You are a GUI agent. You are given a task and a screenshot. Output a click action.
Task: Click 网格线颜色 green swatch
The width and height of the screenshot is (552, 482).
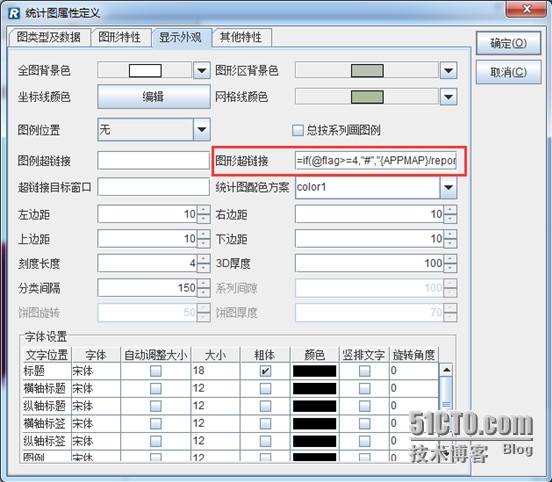pyautogui.click(x=368, y=97)
